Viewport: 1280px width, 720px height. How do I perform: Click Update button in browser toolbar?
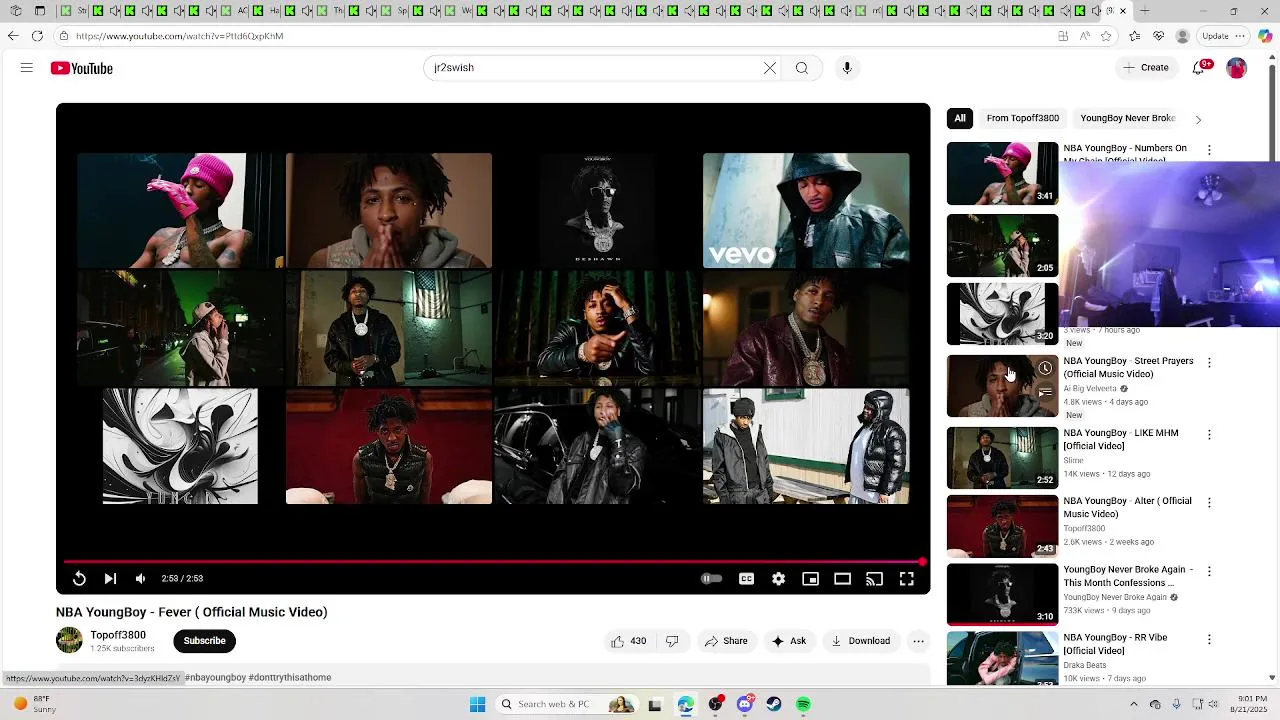(x=1216, y=36)
